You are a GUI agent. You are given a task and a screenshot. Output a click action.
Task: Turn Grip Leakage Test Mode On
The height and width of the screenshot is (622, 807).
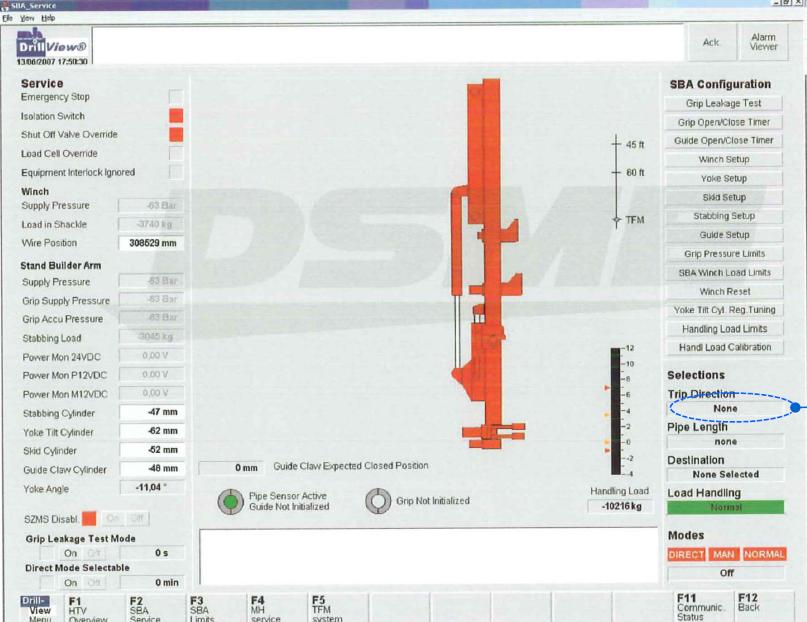pos(71,553)
